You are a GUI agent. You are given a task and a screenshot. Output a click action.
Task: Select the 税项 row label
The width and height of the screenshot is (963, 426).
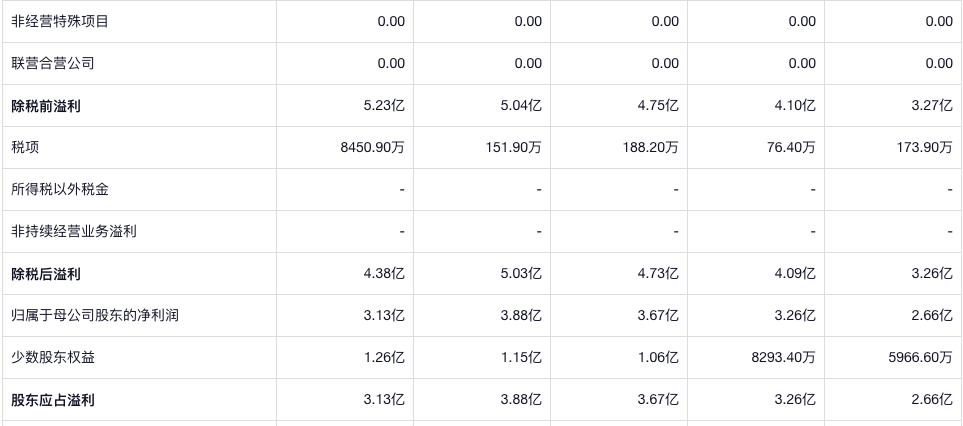(25, 147)
